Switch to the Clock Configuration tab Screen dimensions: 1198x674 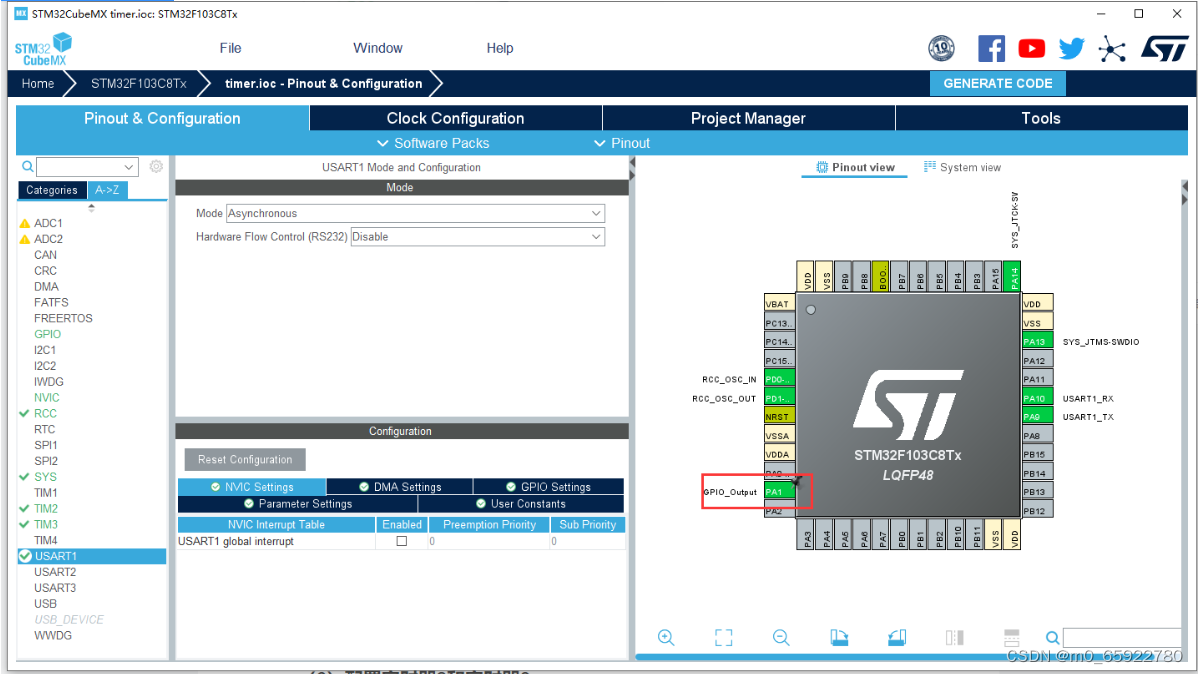455,118
